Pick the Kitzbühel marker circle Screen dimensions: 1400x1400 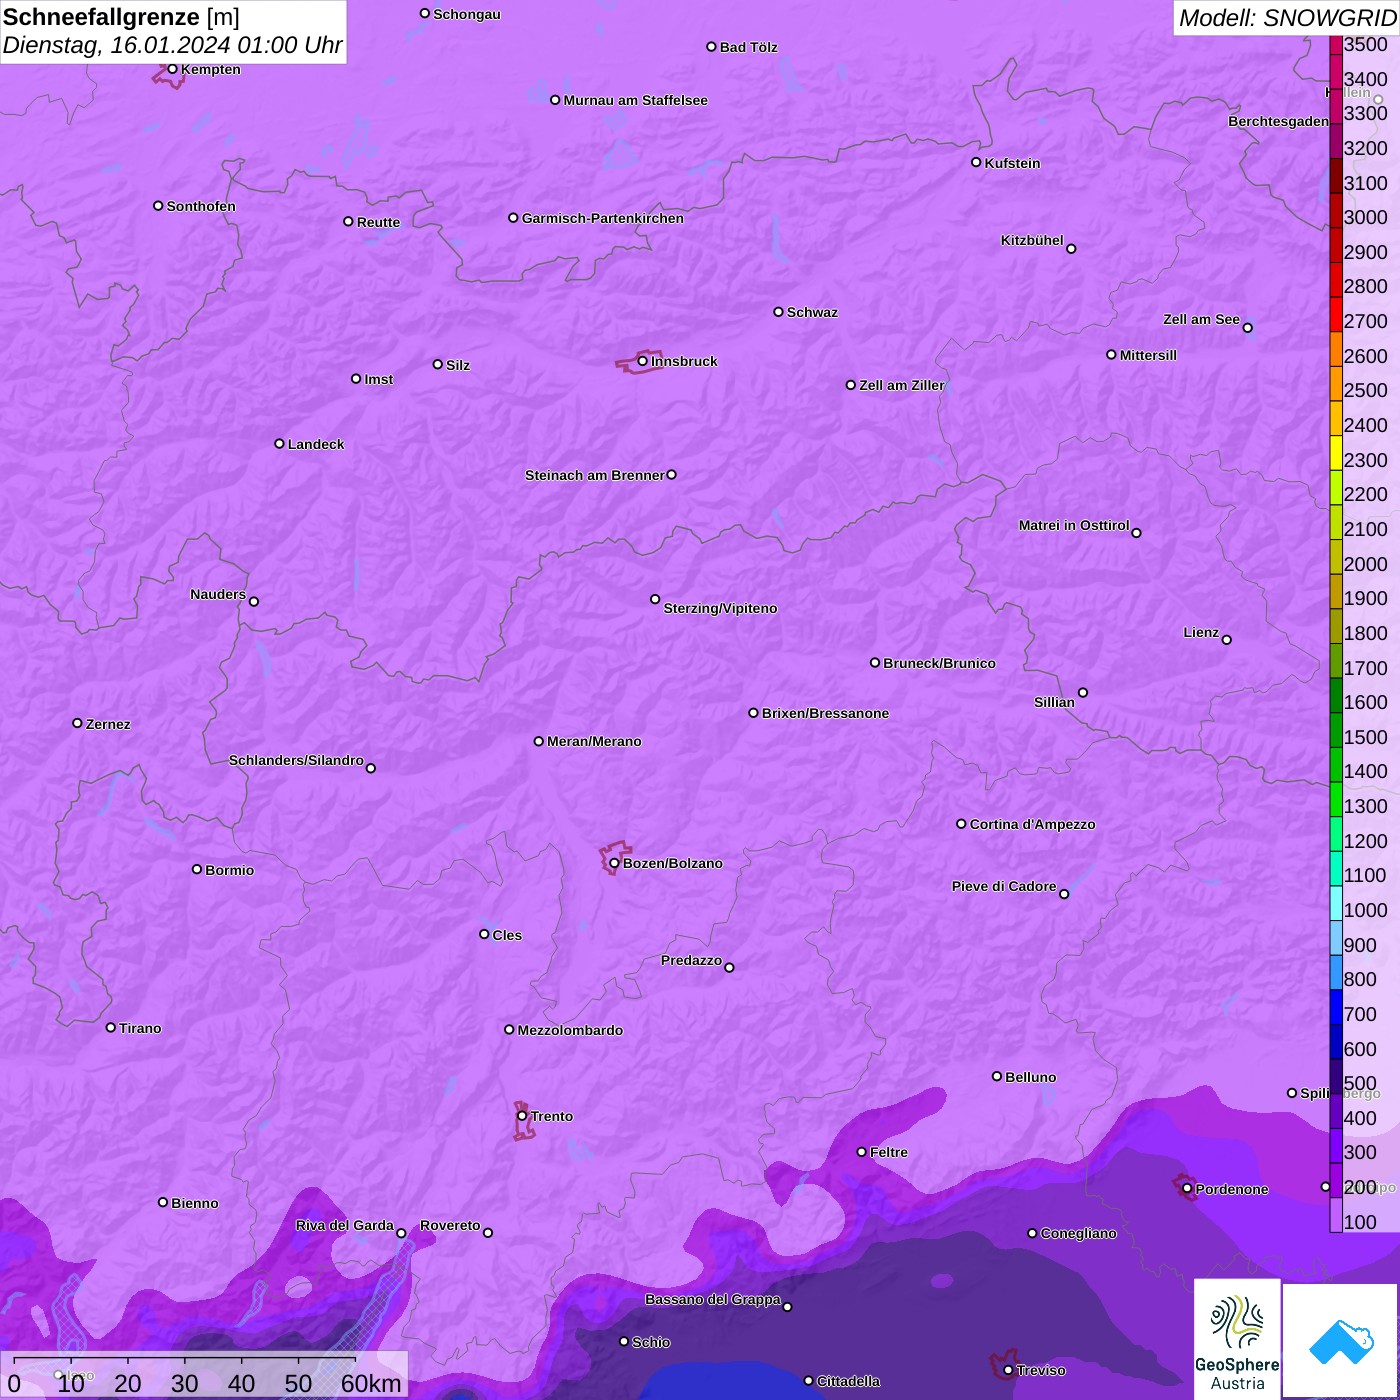(1071, 249)
